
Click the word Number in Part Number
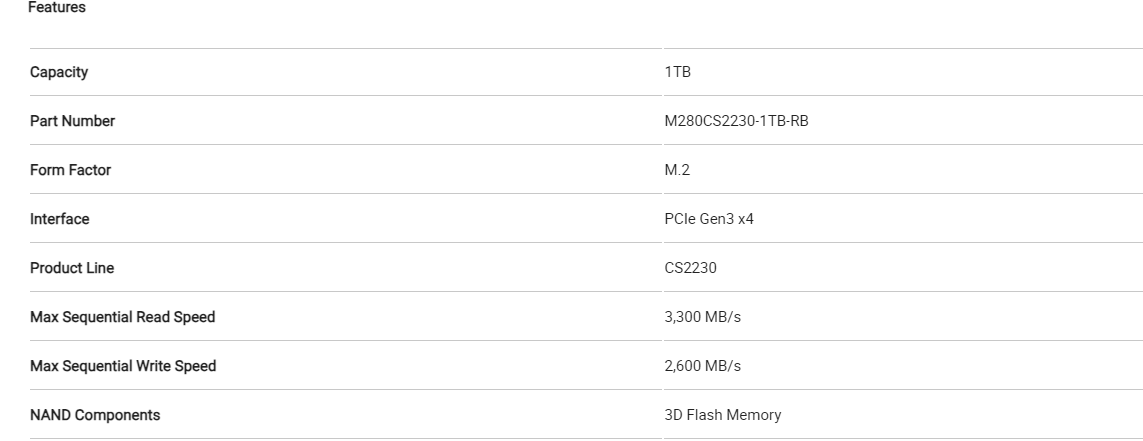tap(89, 121)
